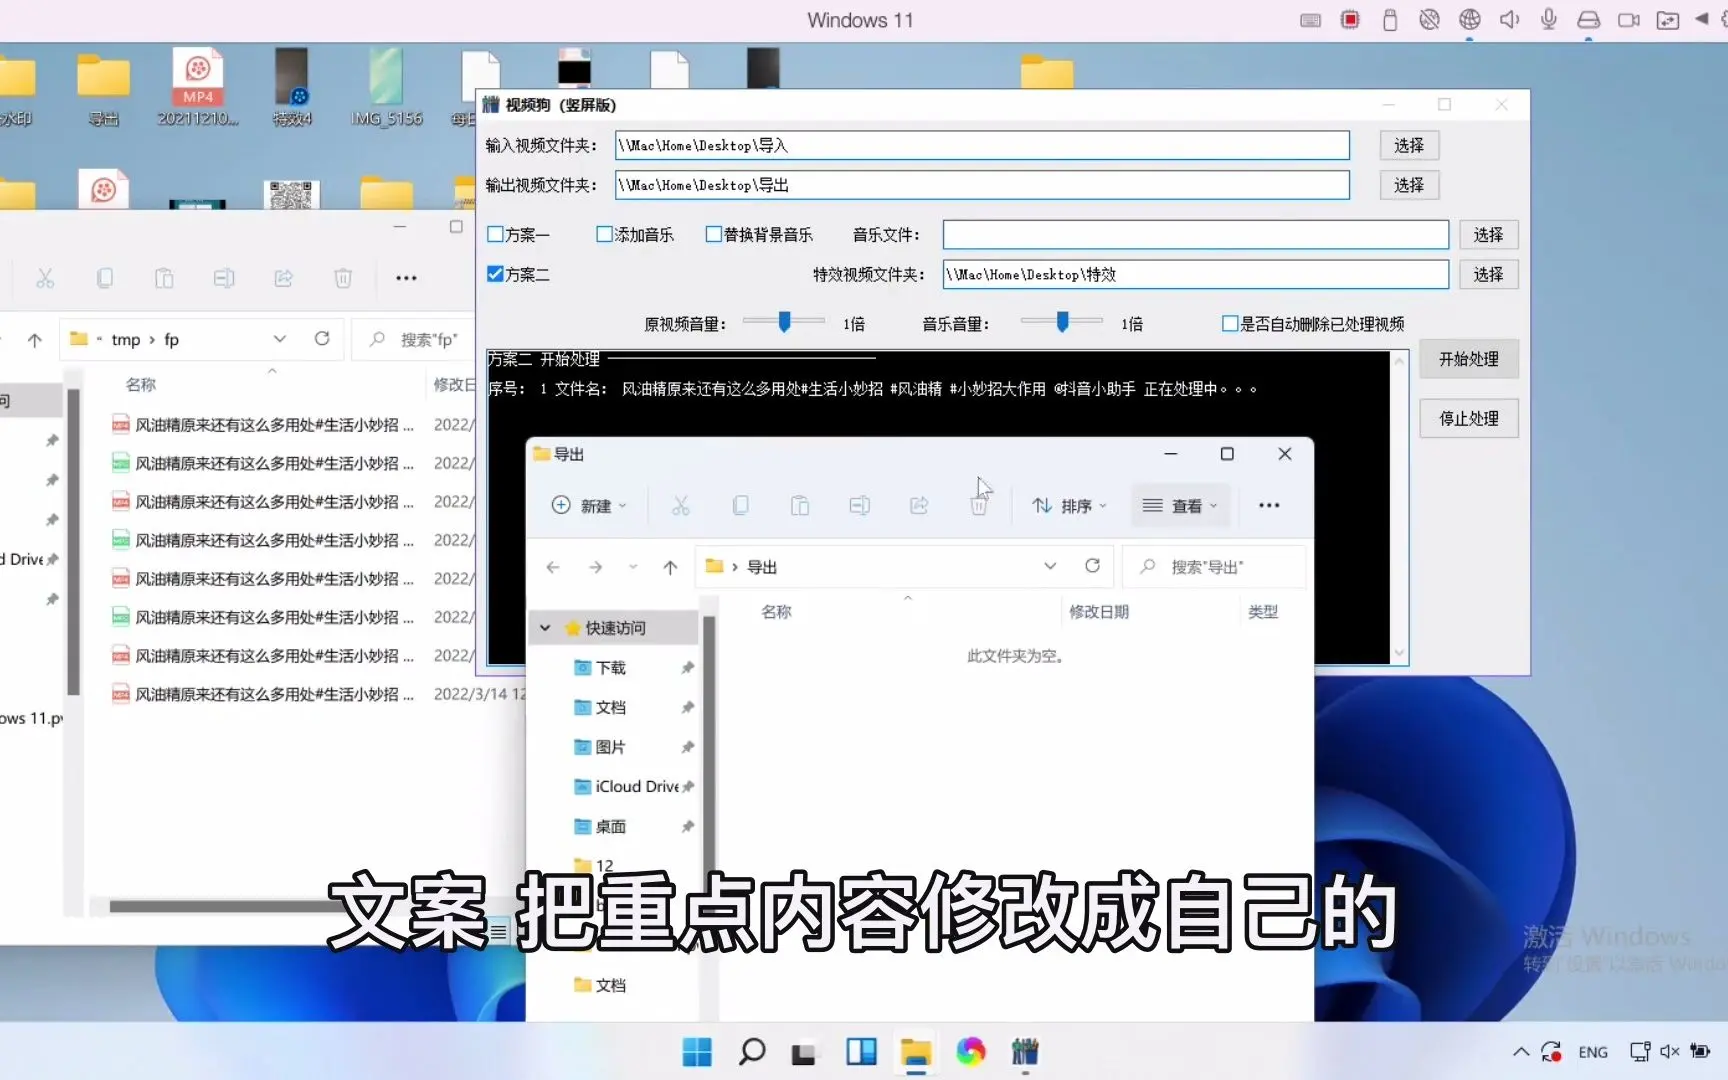Click search box 搜索"fp"
The image size is (1728, 1080).
click(x=412, y=340)
